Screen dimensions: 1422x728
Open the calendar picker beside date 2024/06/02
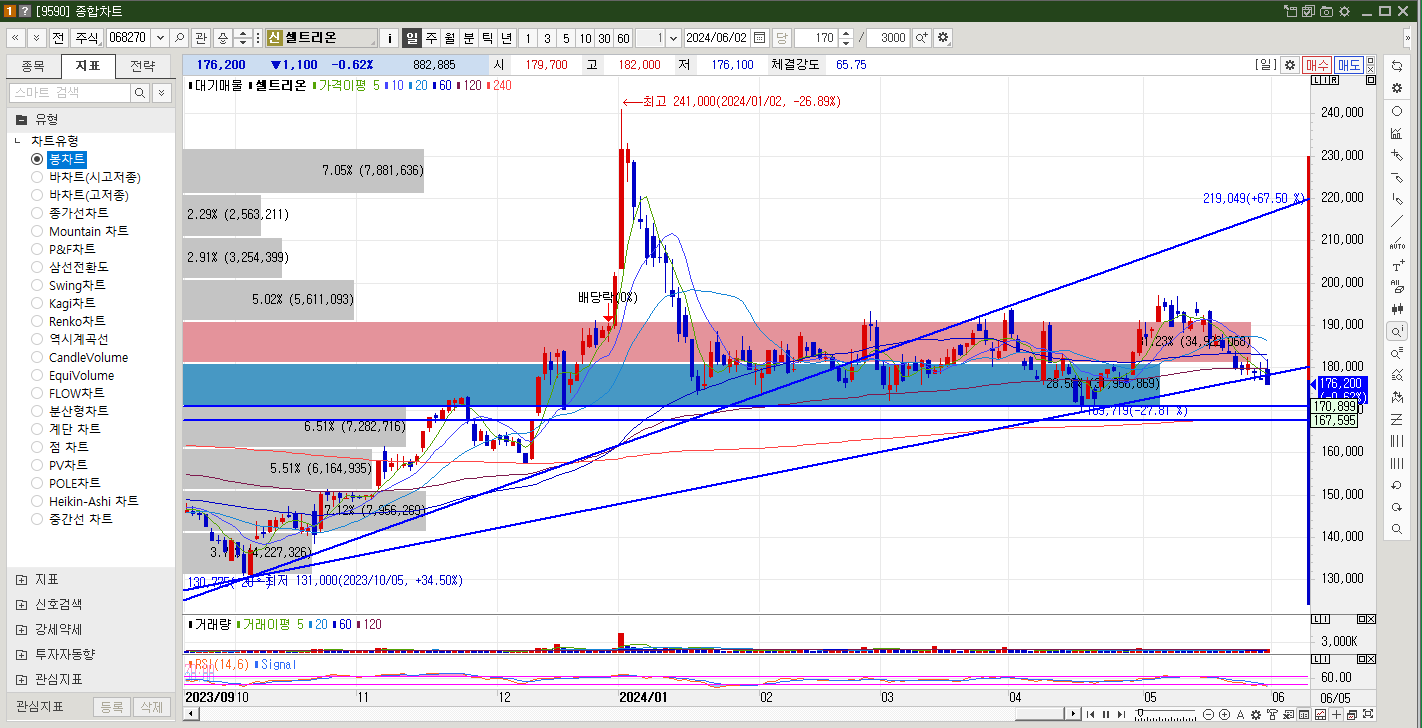(x=760, y=38)
